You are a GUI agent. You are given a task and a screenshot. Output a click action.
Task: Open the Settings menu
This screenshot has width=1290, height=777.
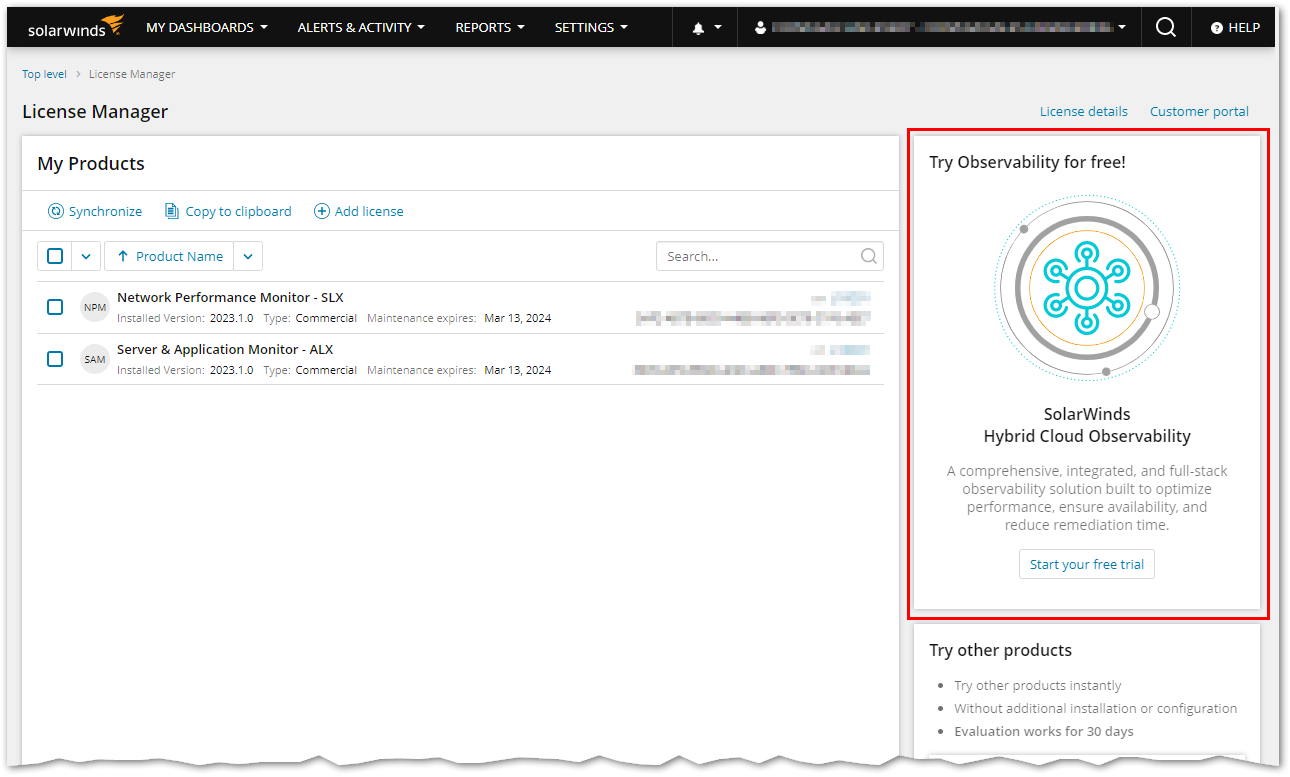pos(591,28)
